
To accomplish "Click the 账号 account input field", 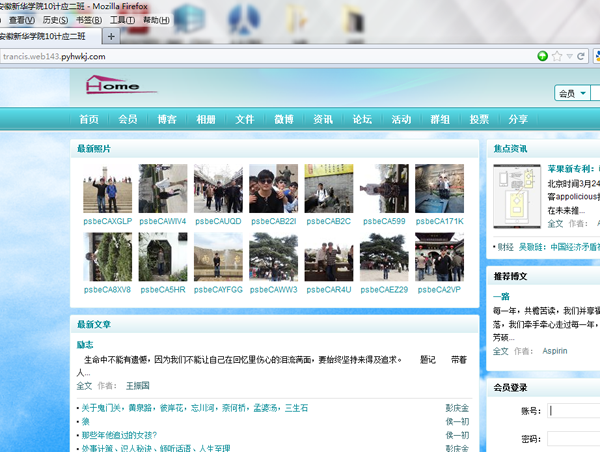I will click(574, 410).
